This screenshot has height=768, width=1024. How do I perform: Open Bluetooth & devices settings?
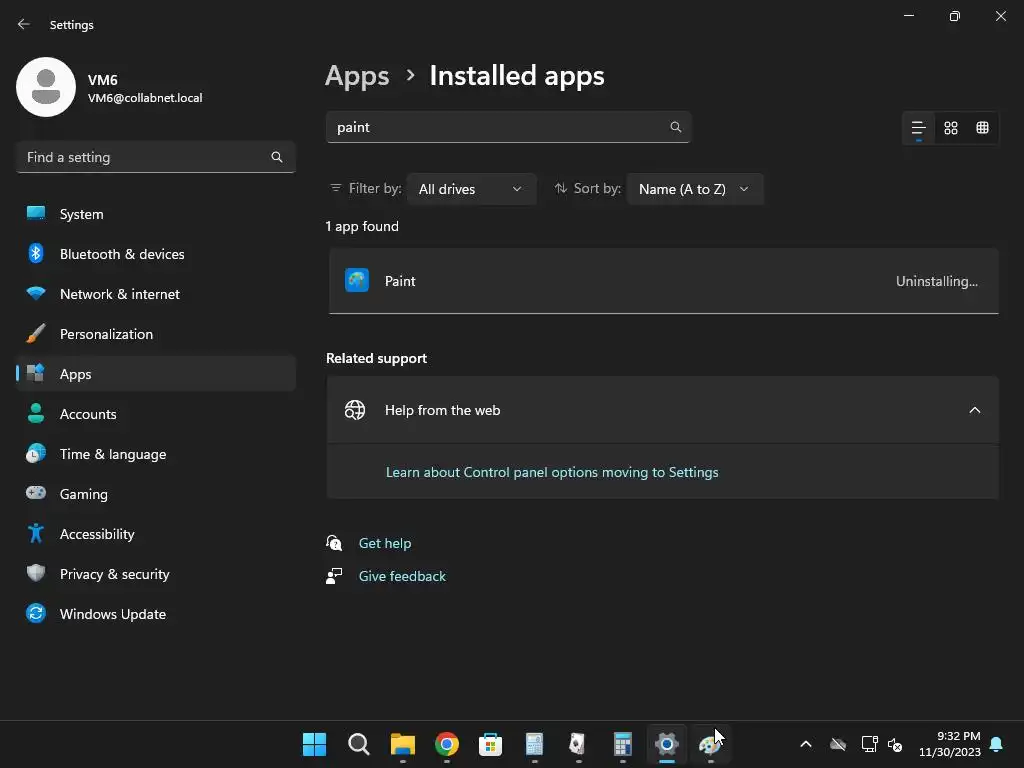[x=155, y=254]
